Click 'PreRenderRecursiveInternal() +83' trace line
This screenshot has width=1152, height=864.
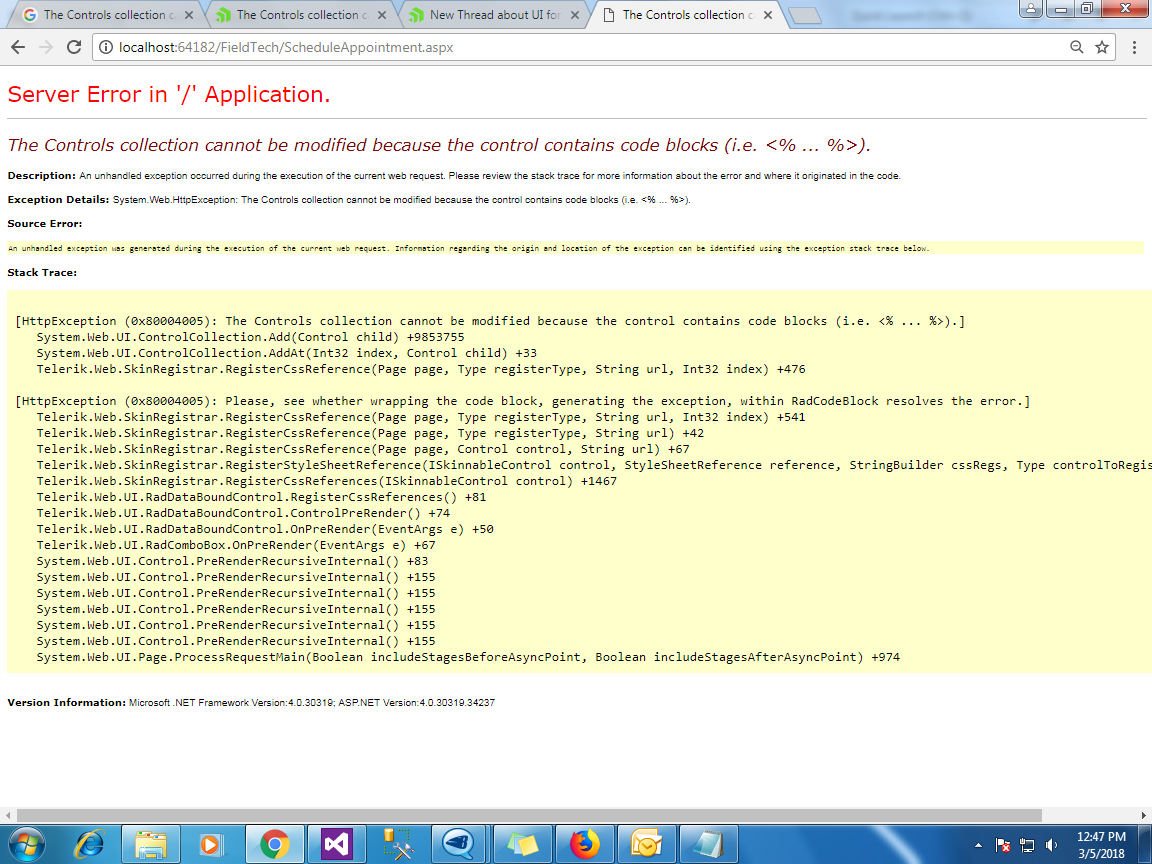point(232,561)
